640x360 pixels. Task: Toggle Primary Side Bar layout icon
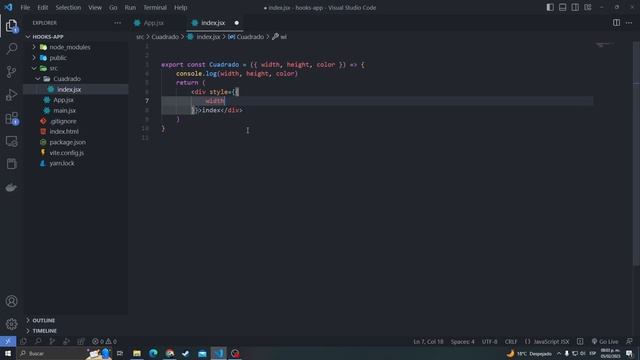tap(550, 7)
